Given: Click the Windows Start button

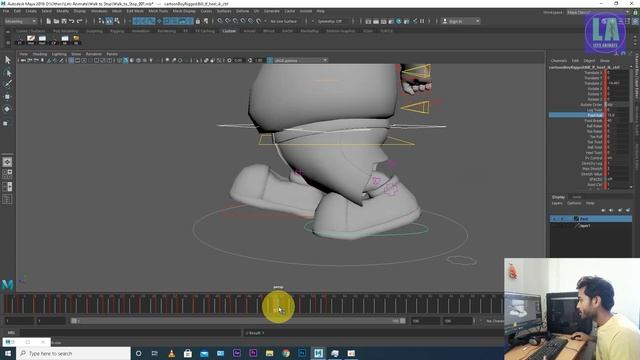Looking at the screenshot, I should coord(8,353).
